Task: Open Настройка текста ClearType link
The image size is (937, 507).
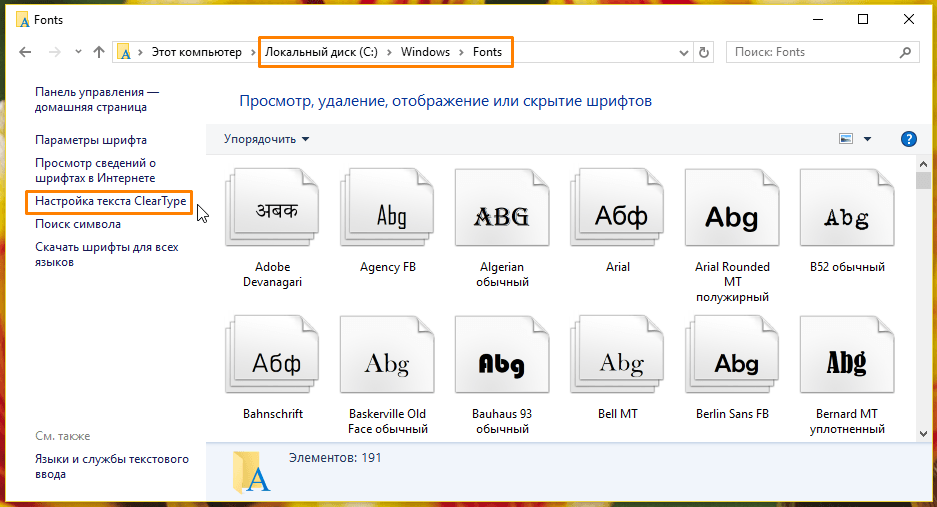Action: (x=110, y=201)
